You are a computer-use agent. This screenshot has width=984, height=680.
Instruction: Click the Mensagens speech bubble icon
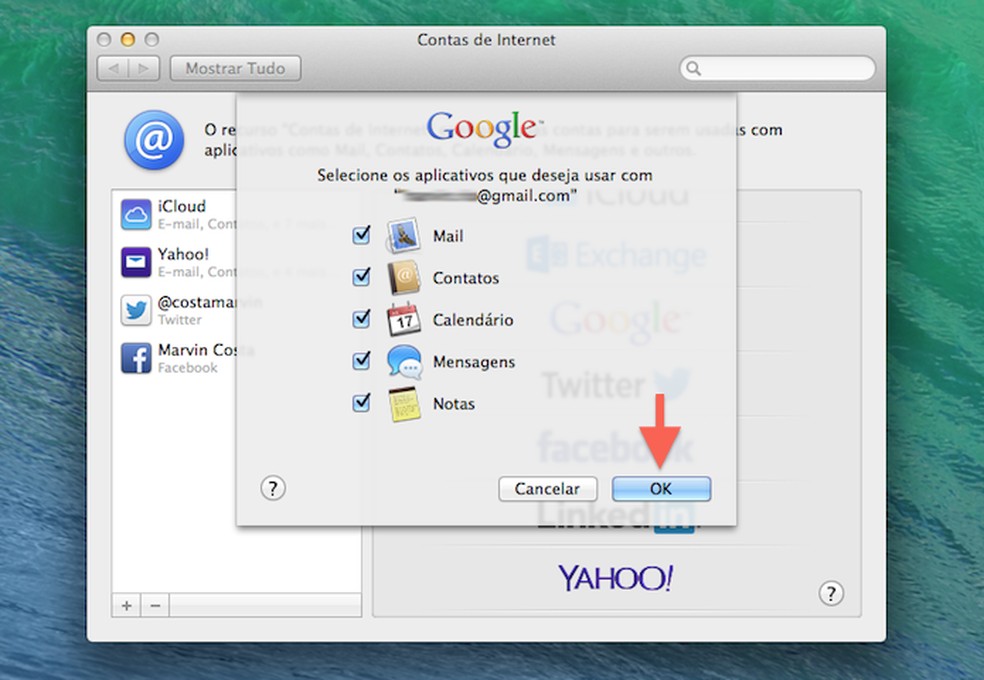[x=404, y=361]
